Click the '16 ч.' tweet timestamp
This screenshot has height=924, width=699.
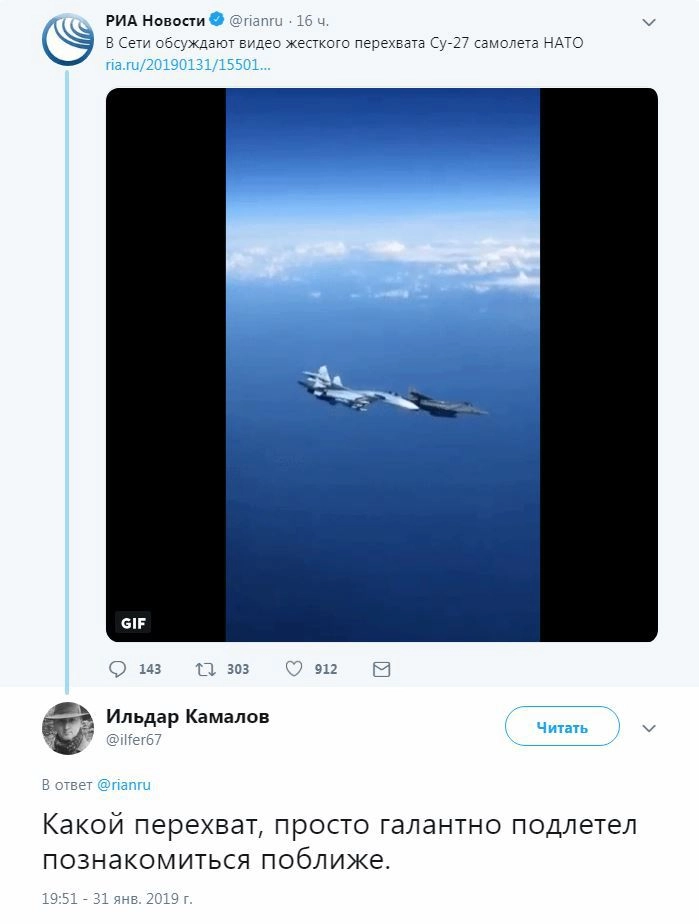tap(312, 20)
